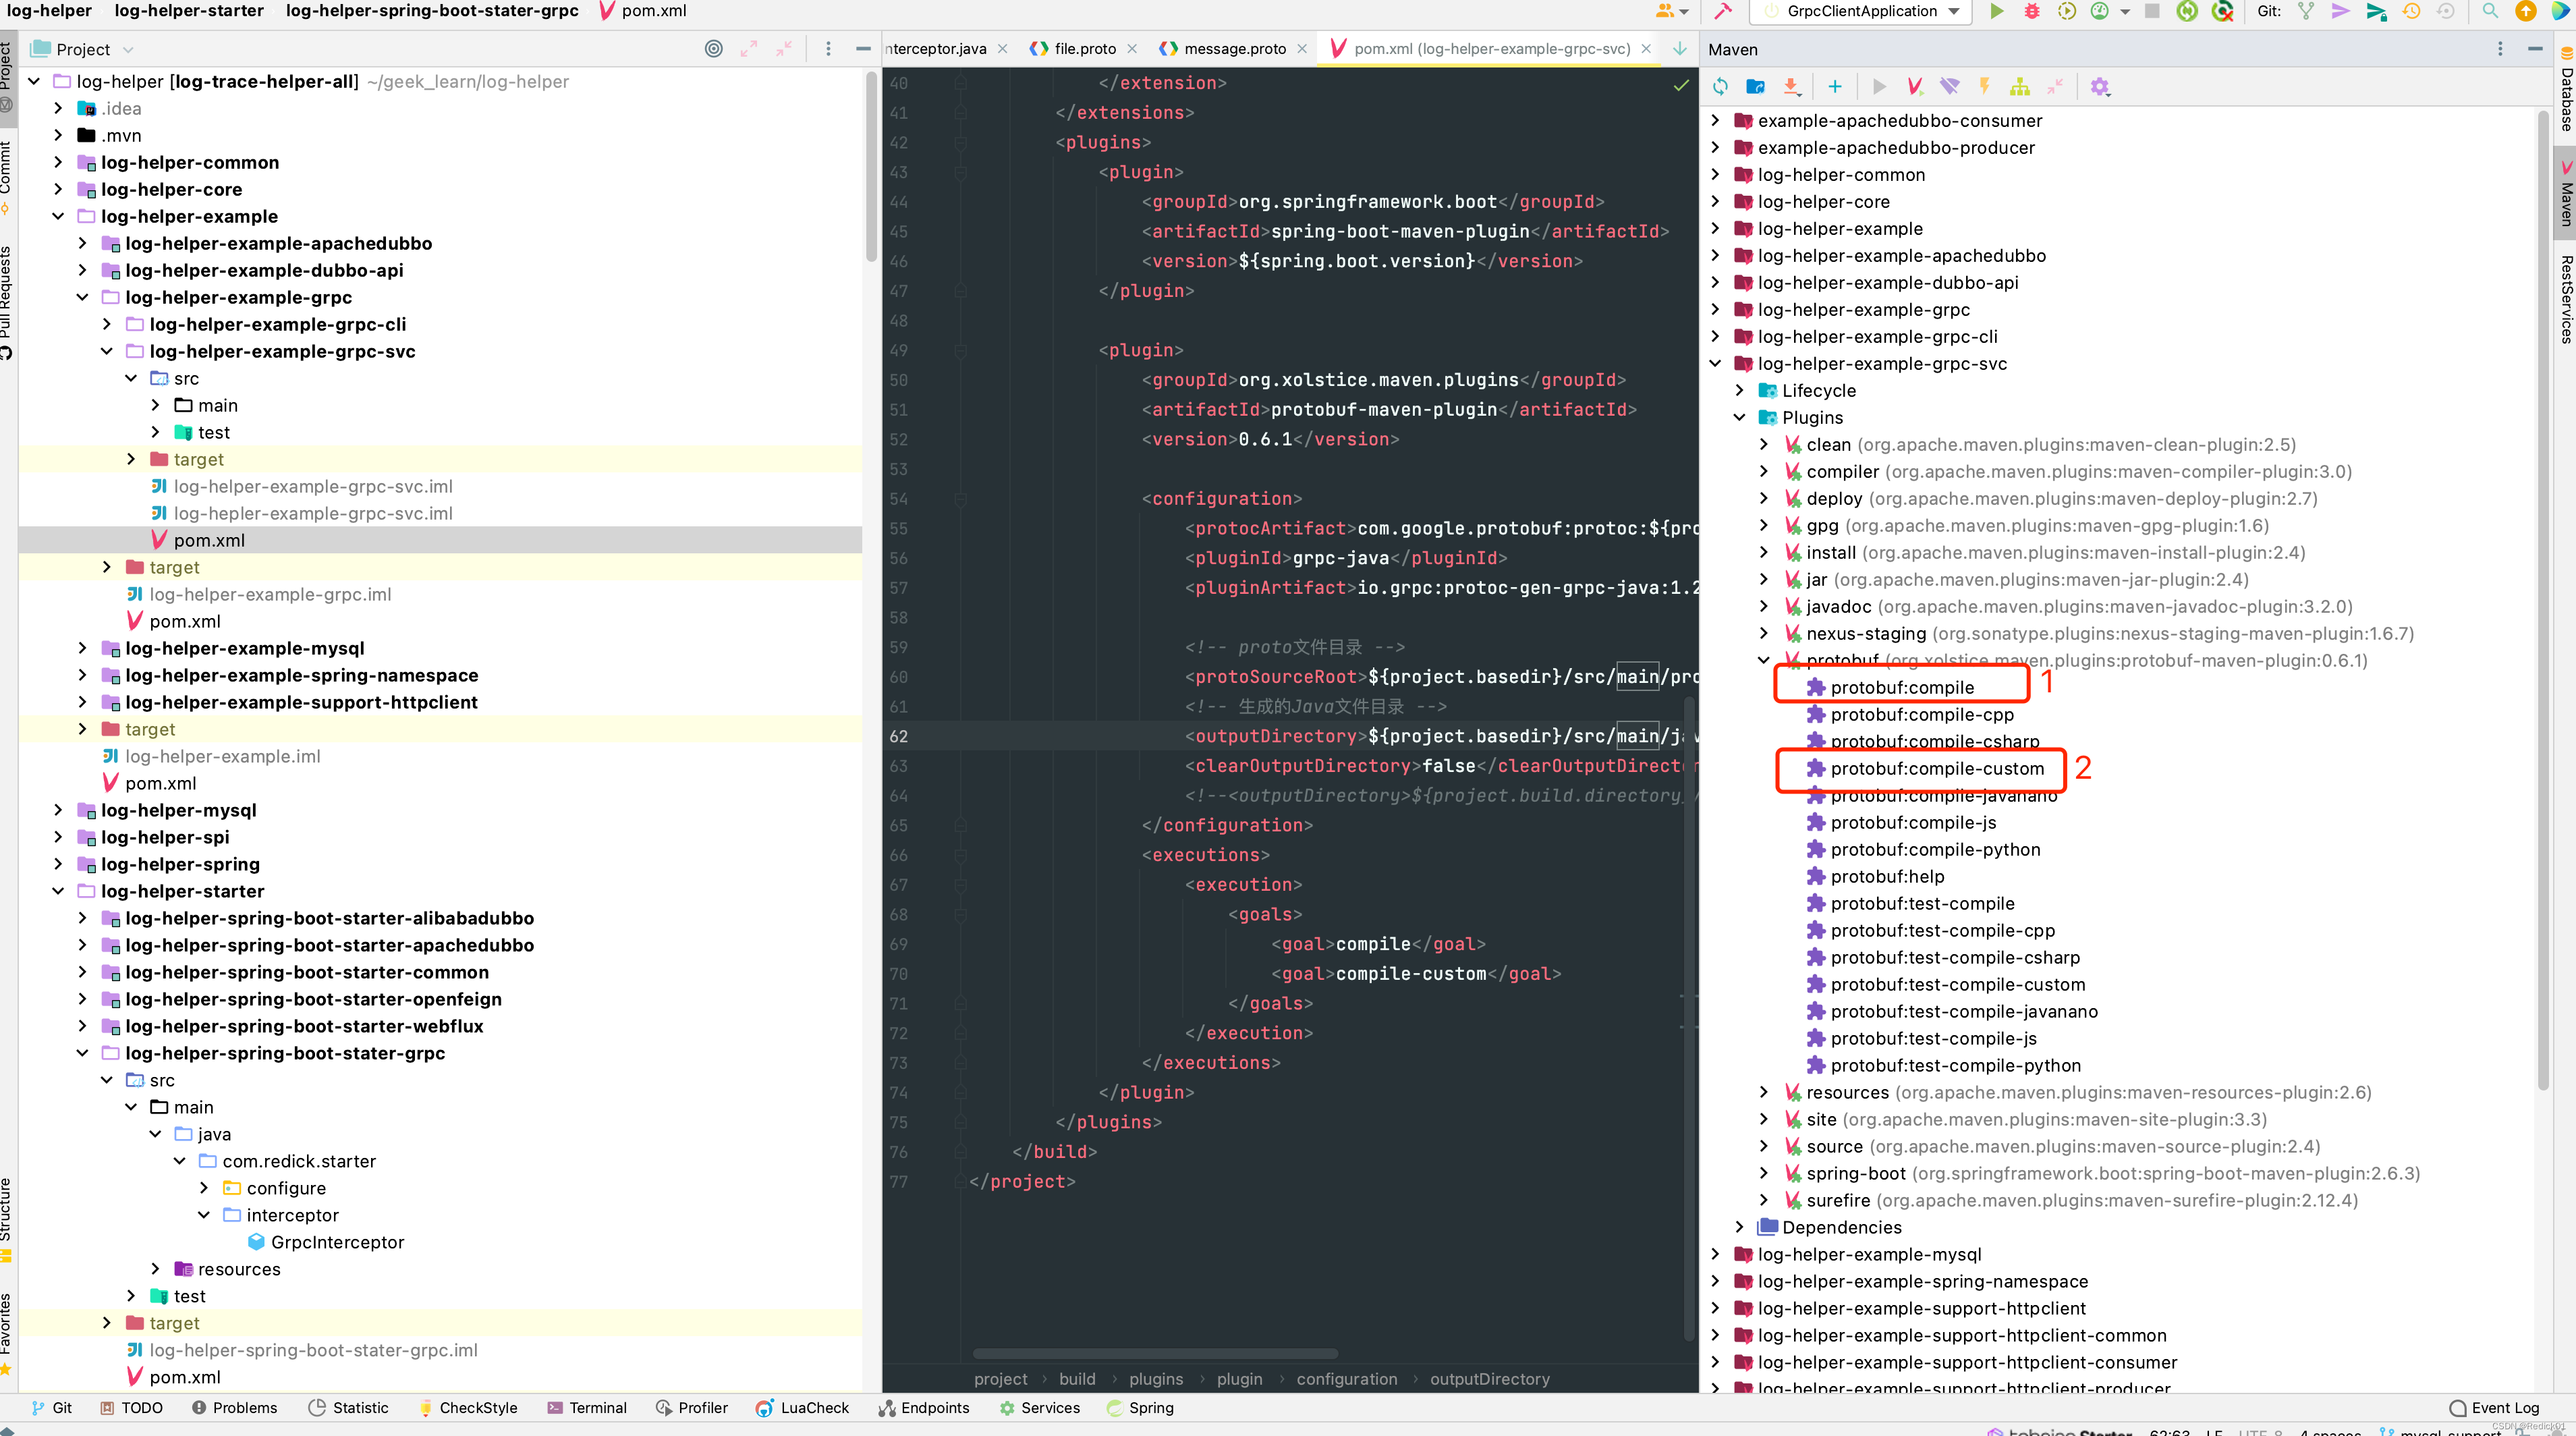Select protobuf:compile-js goal in Maven panel
Screen dimensions: 2576x1436
coord(1913,822)
